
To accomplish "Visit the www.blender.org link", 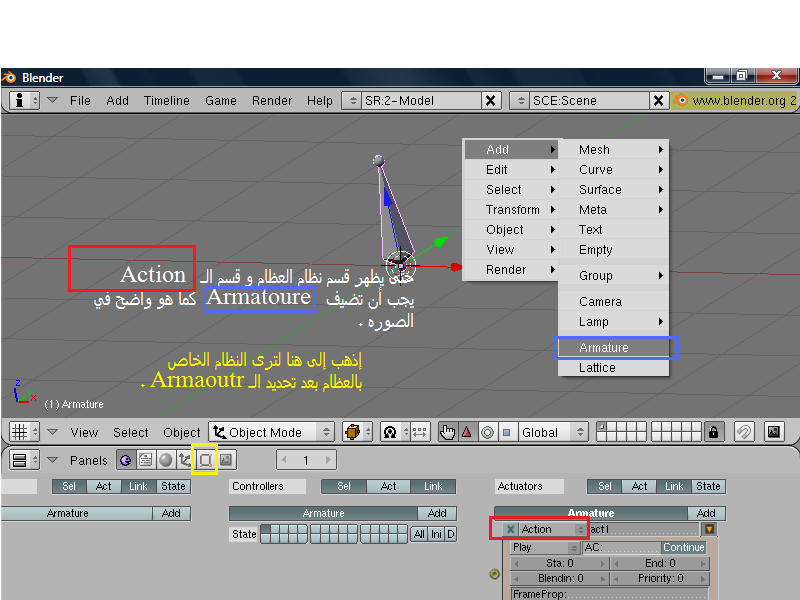I will (x=734, y=101).
